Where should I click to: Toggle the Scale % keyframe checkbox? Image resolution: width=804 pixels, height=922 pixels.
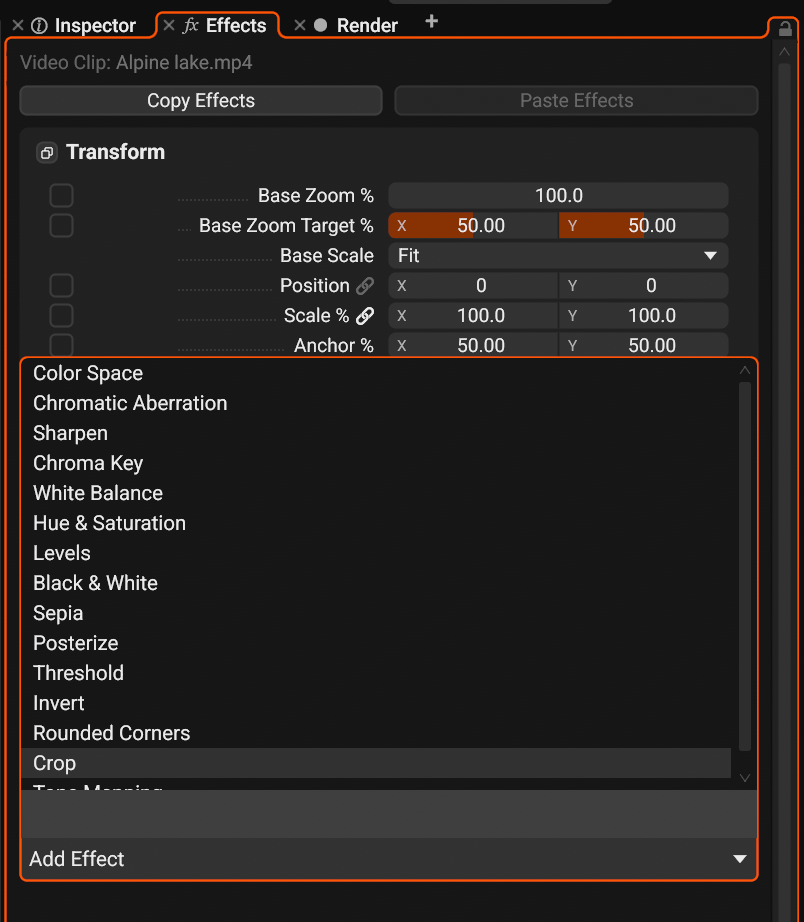coord(61,316)
